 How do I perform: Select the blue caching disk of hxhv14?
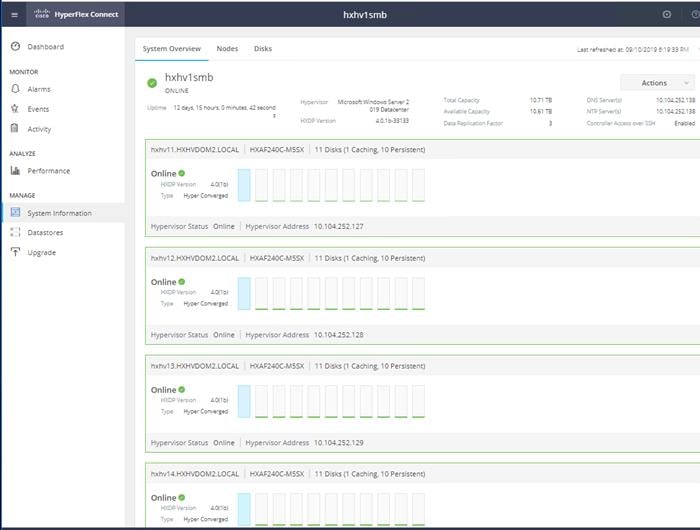[244, 509]
